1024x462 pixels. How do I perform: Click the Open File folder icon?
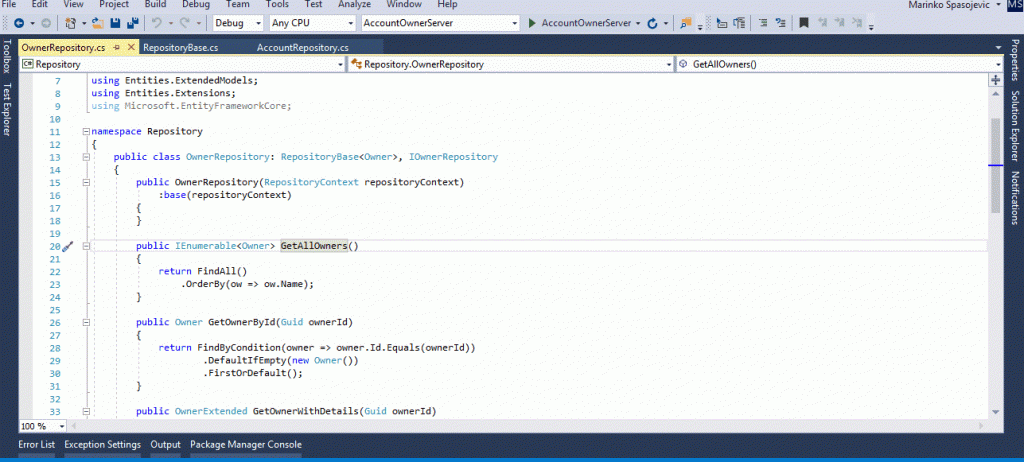98,22
